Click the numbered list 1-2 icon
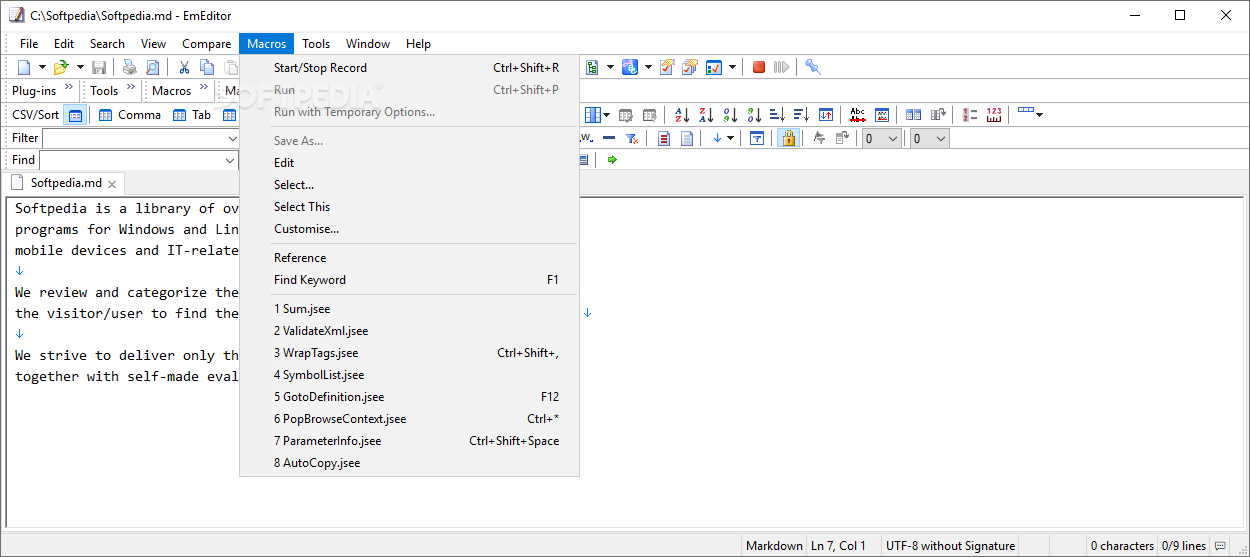The height and width of the screenshot is (557, 1250). pyautogui.click(x=970, y=115)
